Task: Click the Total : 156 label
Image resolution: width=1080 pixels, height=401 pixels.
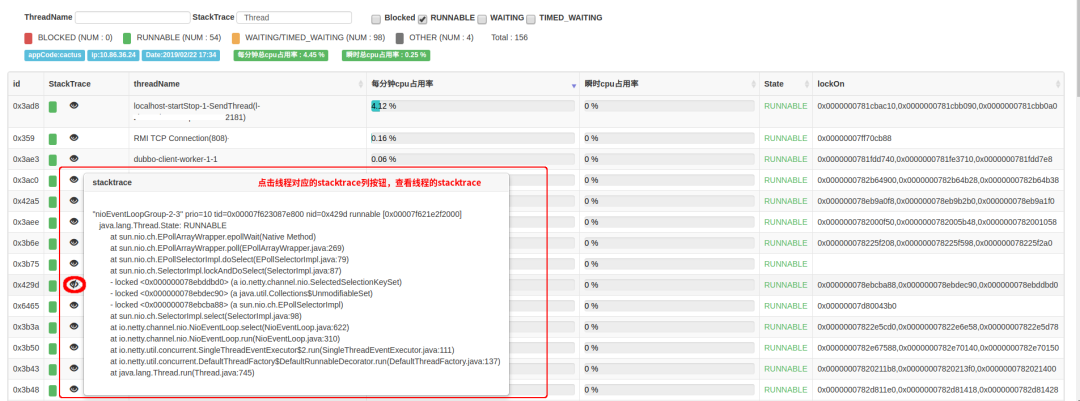Action: click(x=510, y=37)
